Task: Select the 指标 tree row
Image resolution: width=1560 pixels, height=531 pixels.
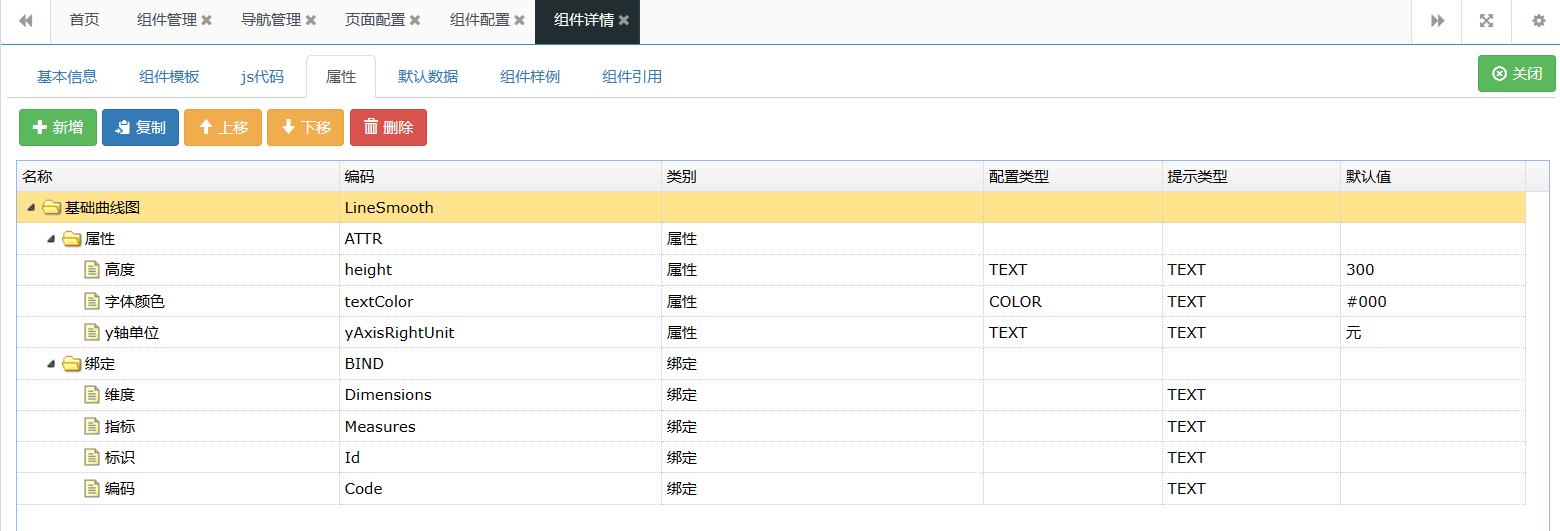Action: point(771,426)
